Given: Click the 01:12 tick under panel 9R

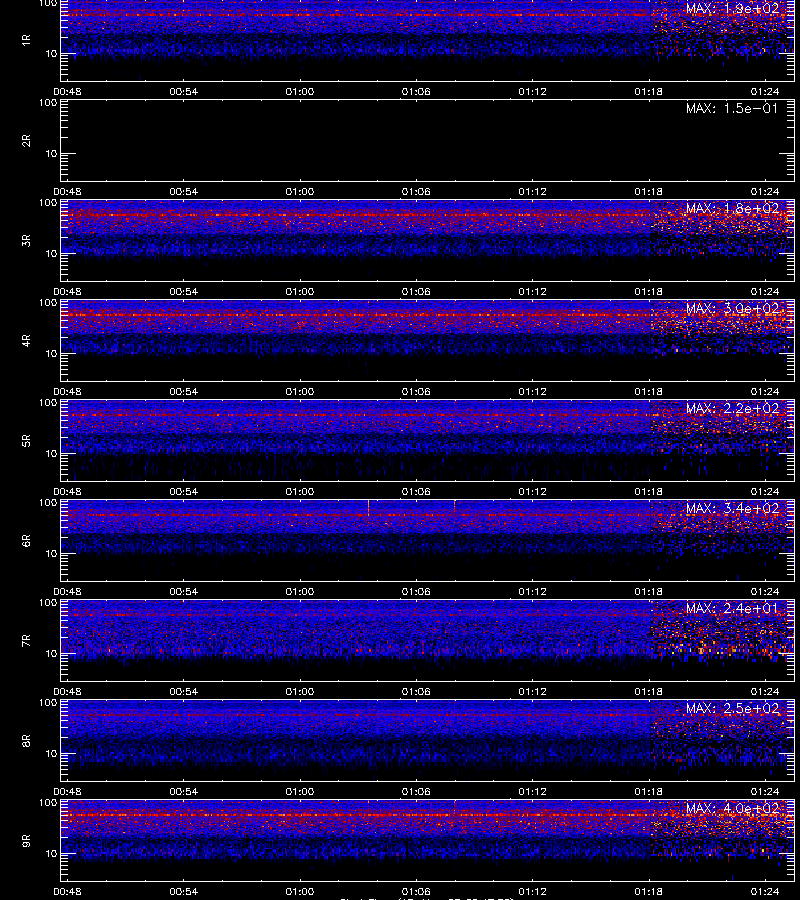Looking at the screenshot, I should click(533, 891).
